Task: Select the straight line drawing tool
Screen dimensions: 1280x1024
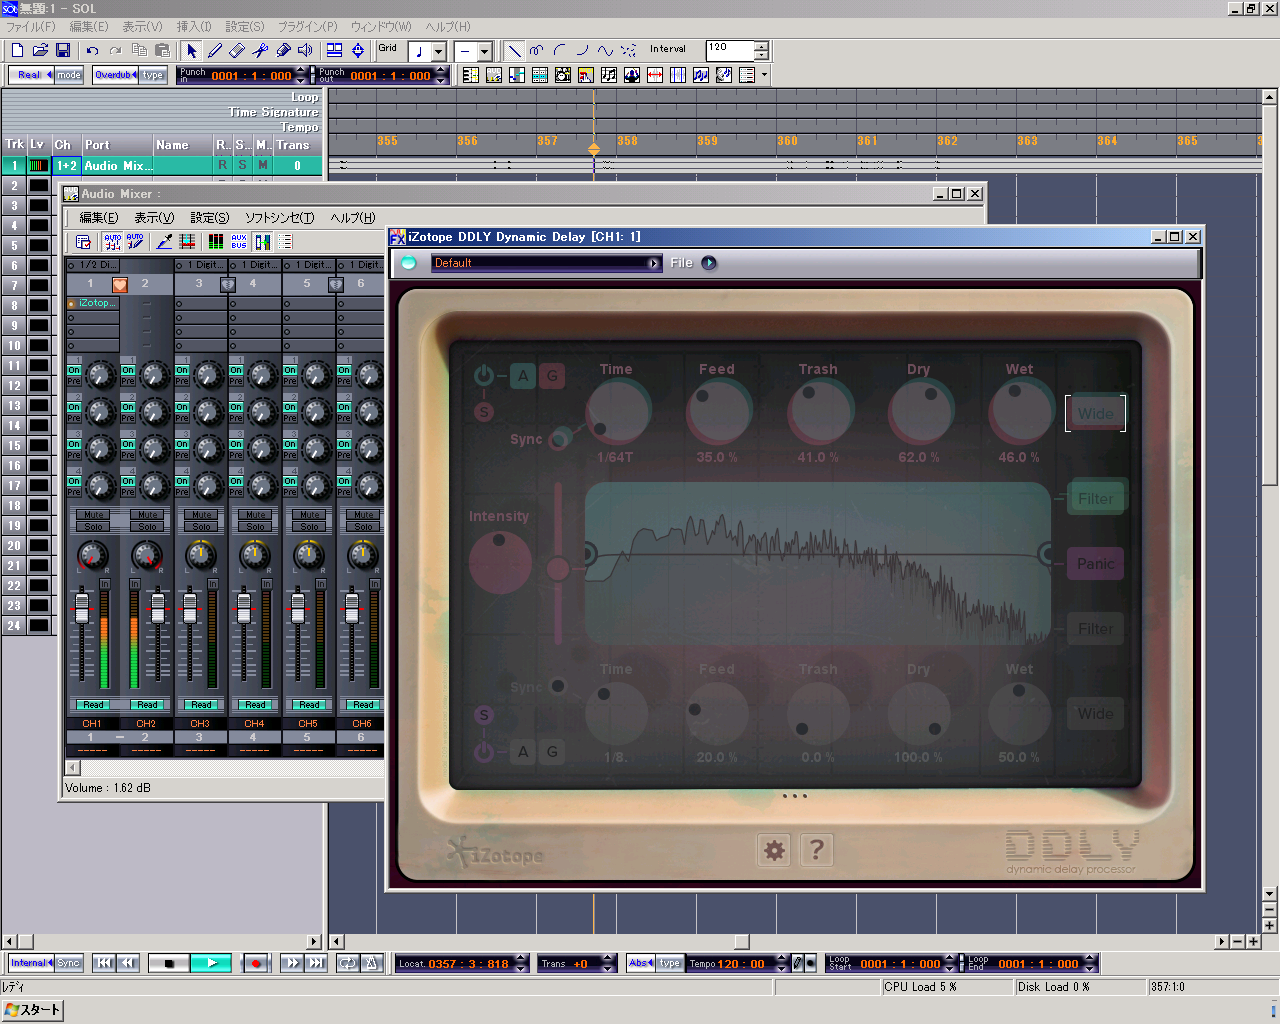Action: [x=515, y=50]
